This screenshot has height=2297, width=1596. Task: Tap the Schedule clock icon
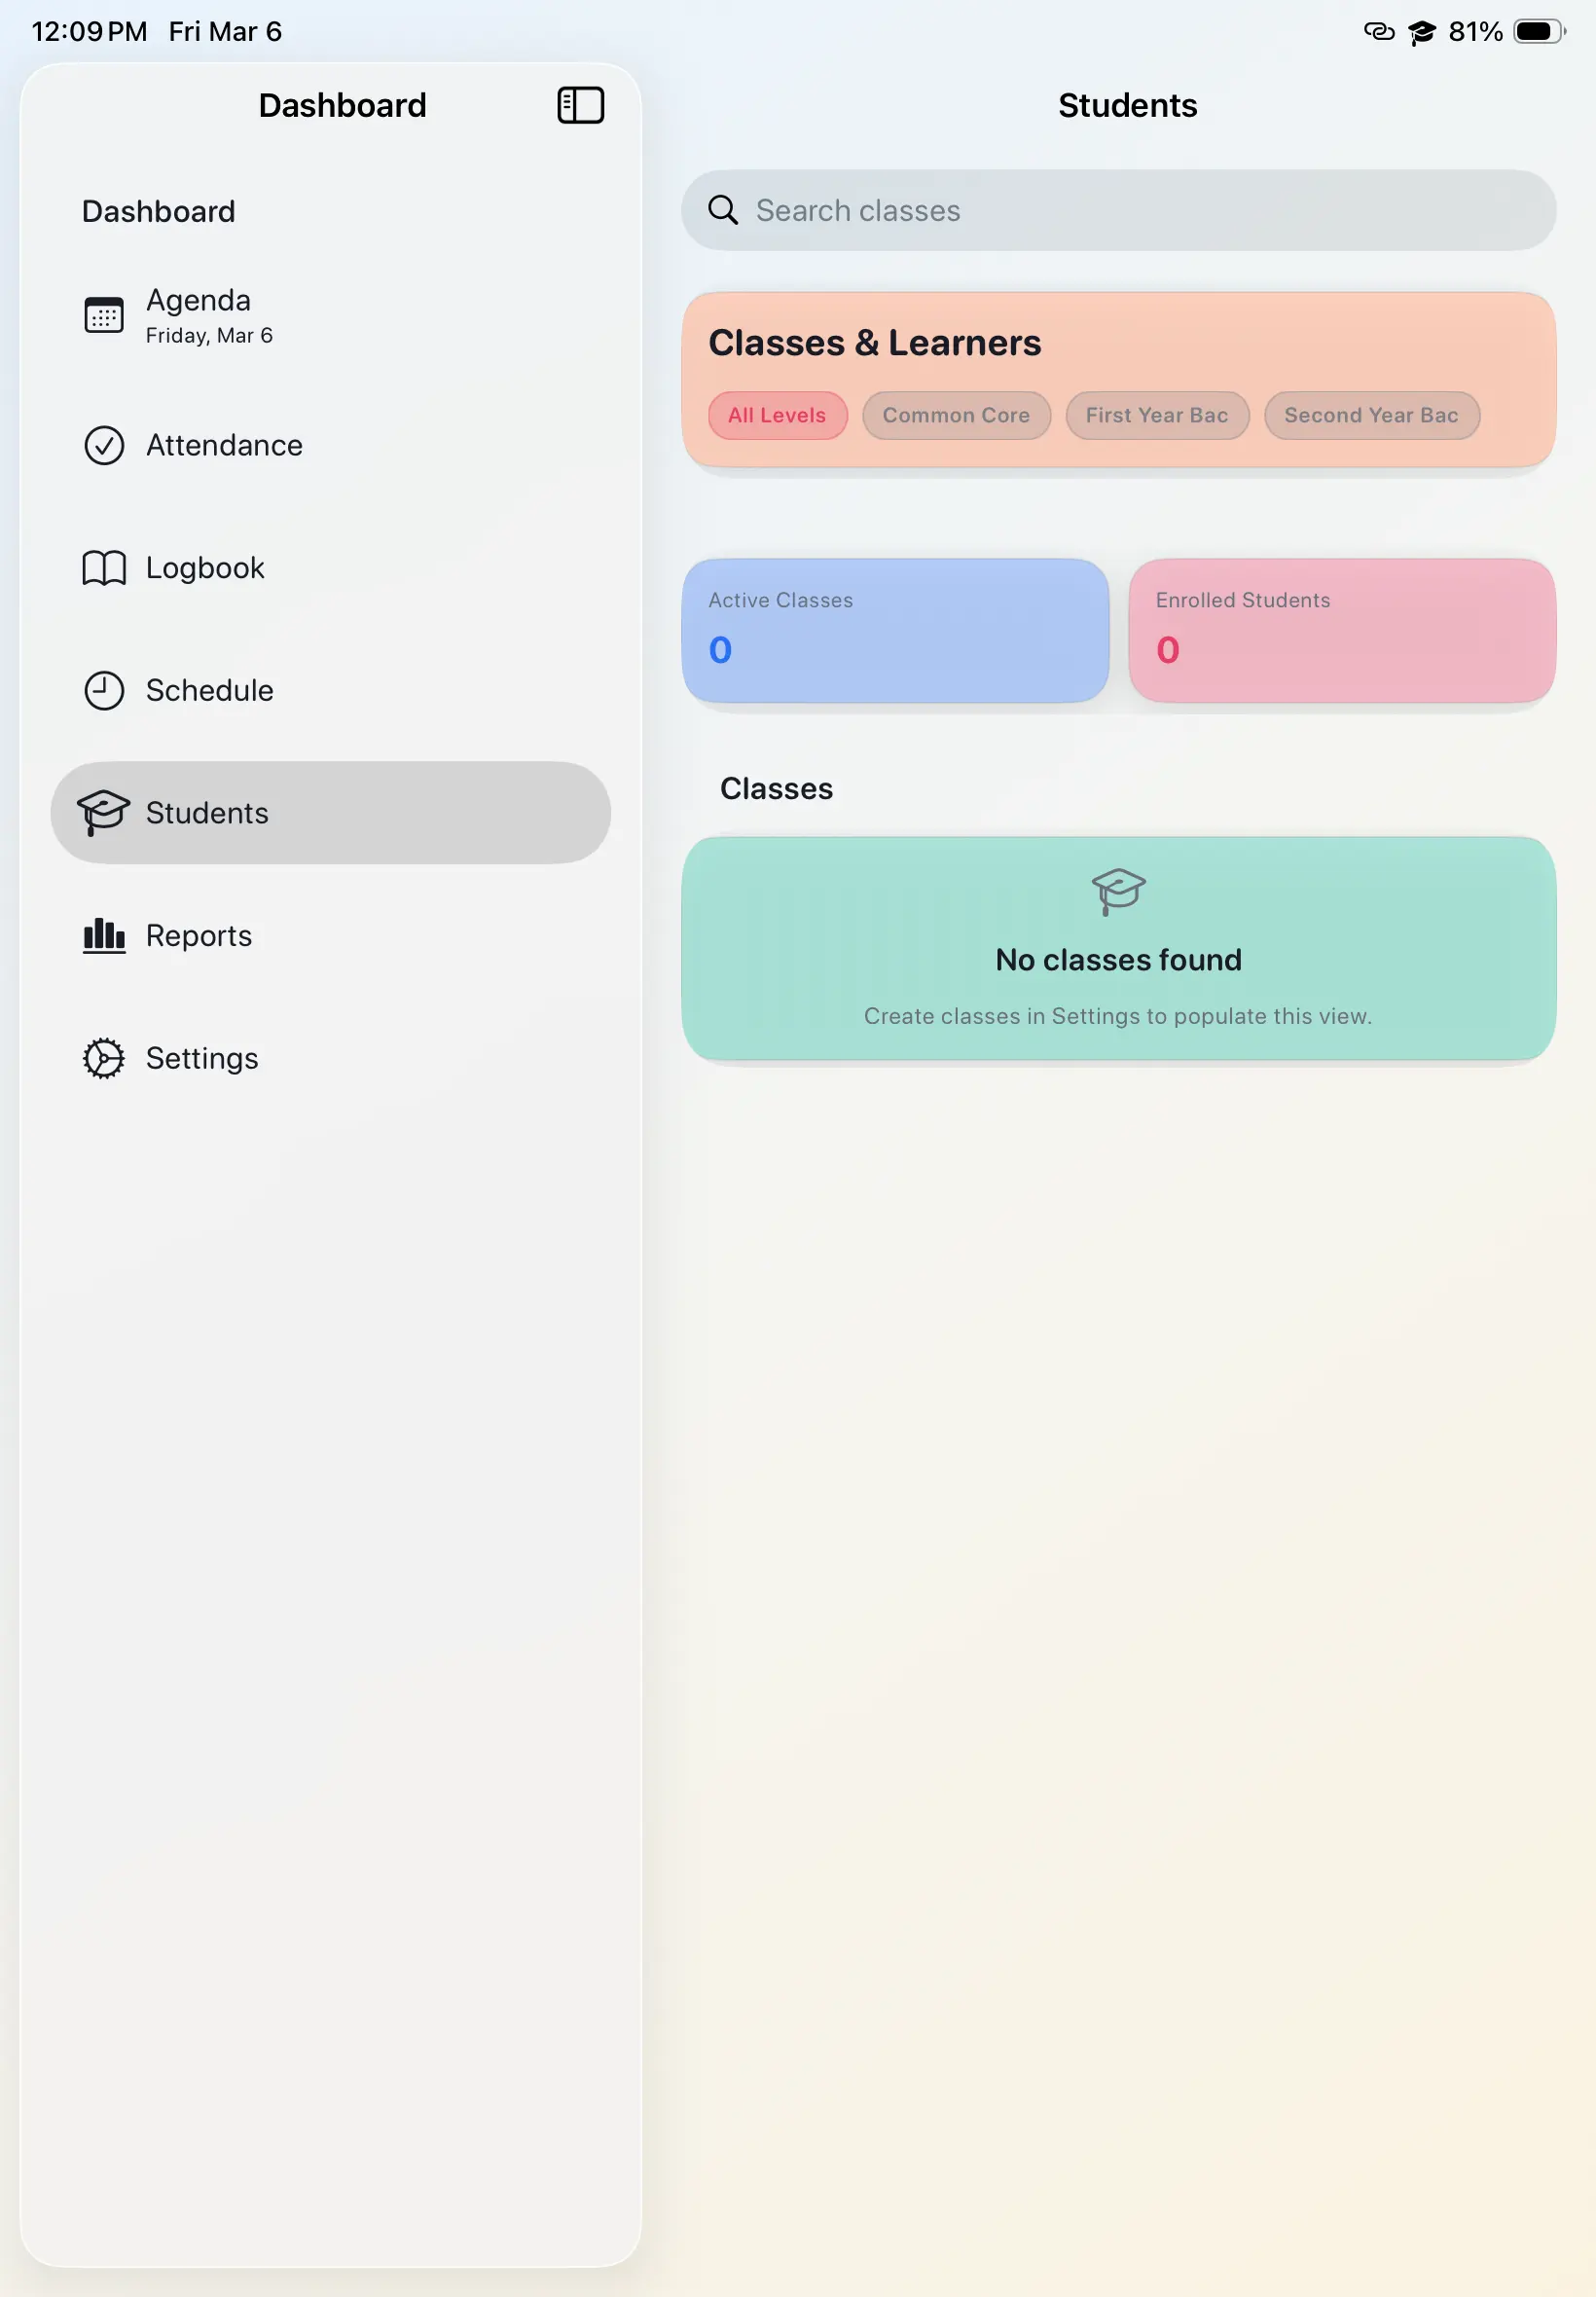coord(104,690)
